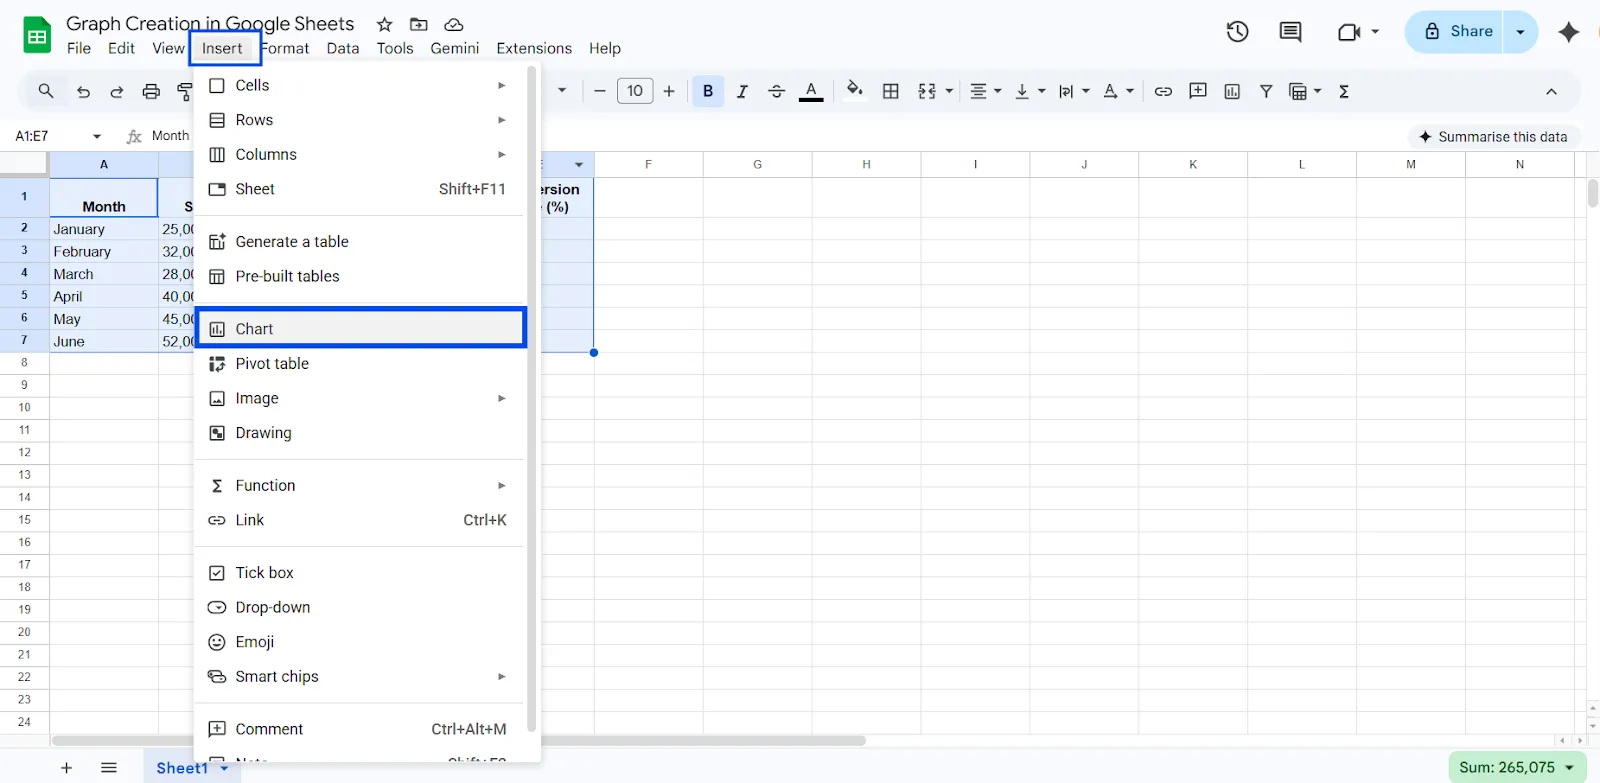Image resolution: width=1600 pixels, height=783 pixels.
Task: Open the name box dropdown arrow
Action: 97,137
